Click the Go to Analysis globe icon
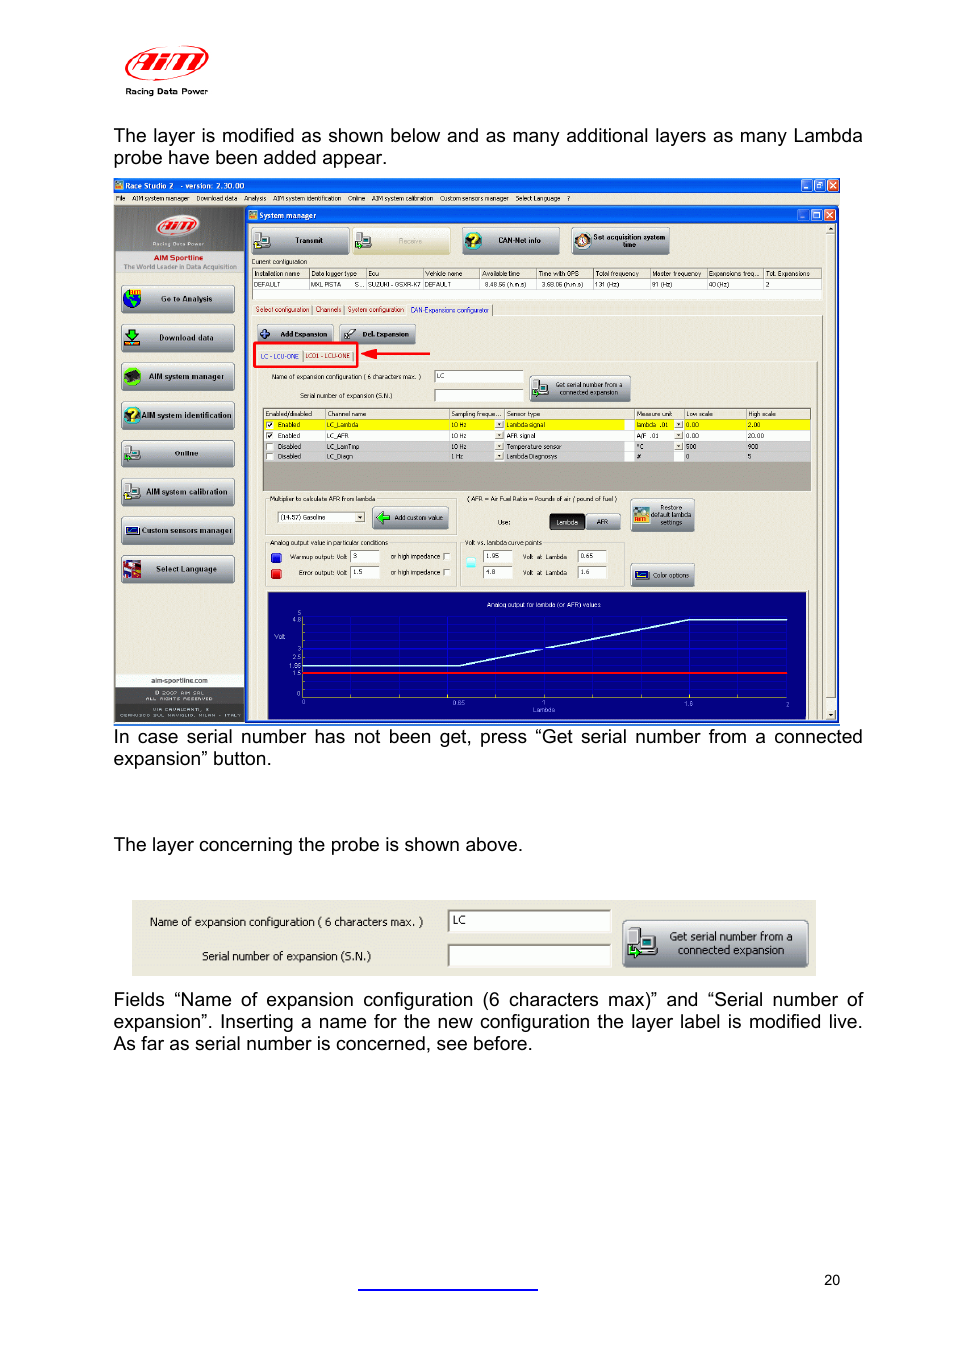This screenshot has width=954, height=1350. tap(133, 299)
